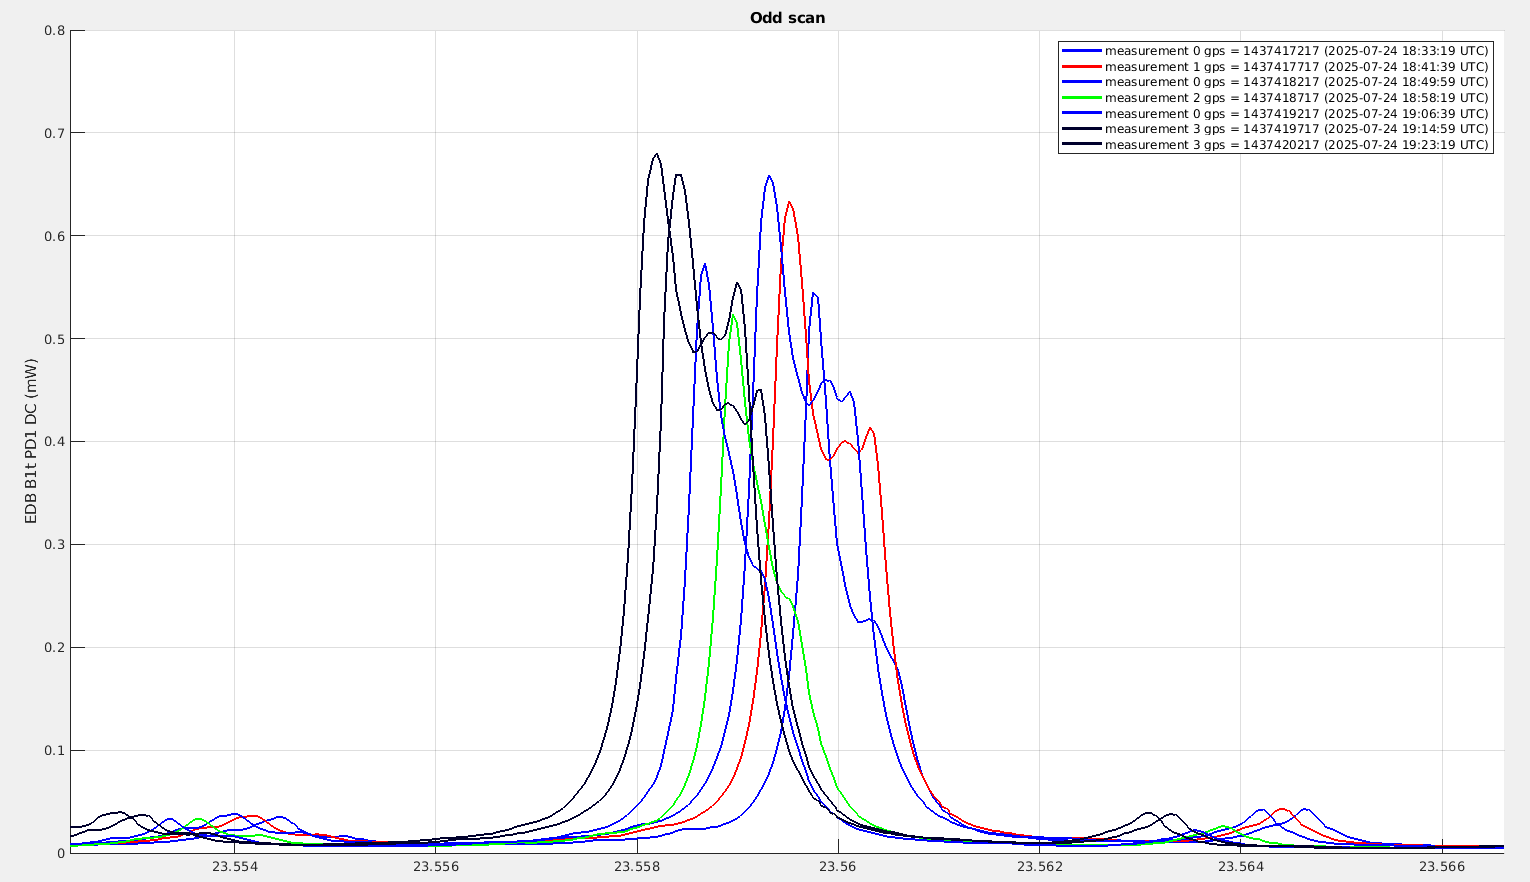Select legend entry with gps = 1437420217
1530x882 pixels.
(x=1275, y=145)
